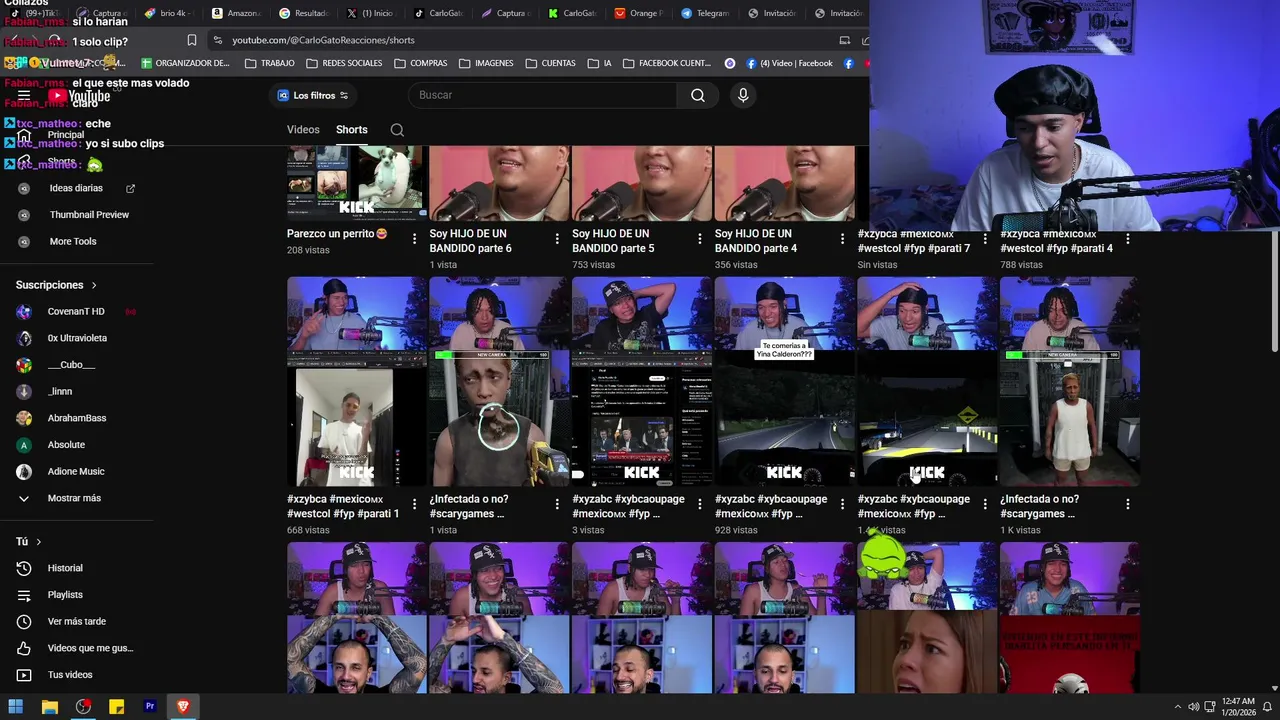Screen dimensions: 1280x720
Task: Switch to Telegram browser tab
Action: [x=705, y=13]
